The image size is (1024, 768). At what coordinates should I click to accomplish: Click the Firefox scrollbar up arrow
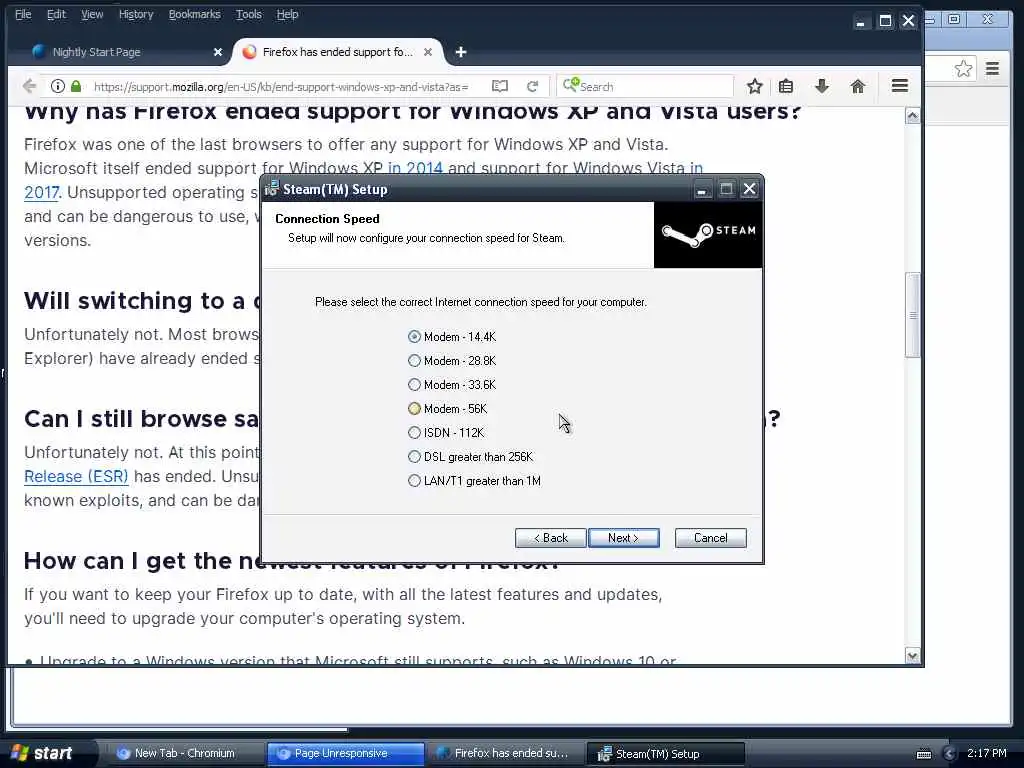[x=912, y=116]
